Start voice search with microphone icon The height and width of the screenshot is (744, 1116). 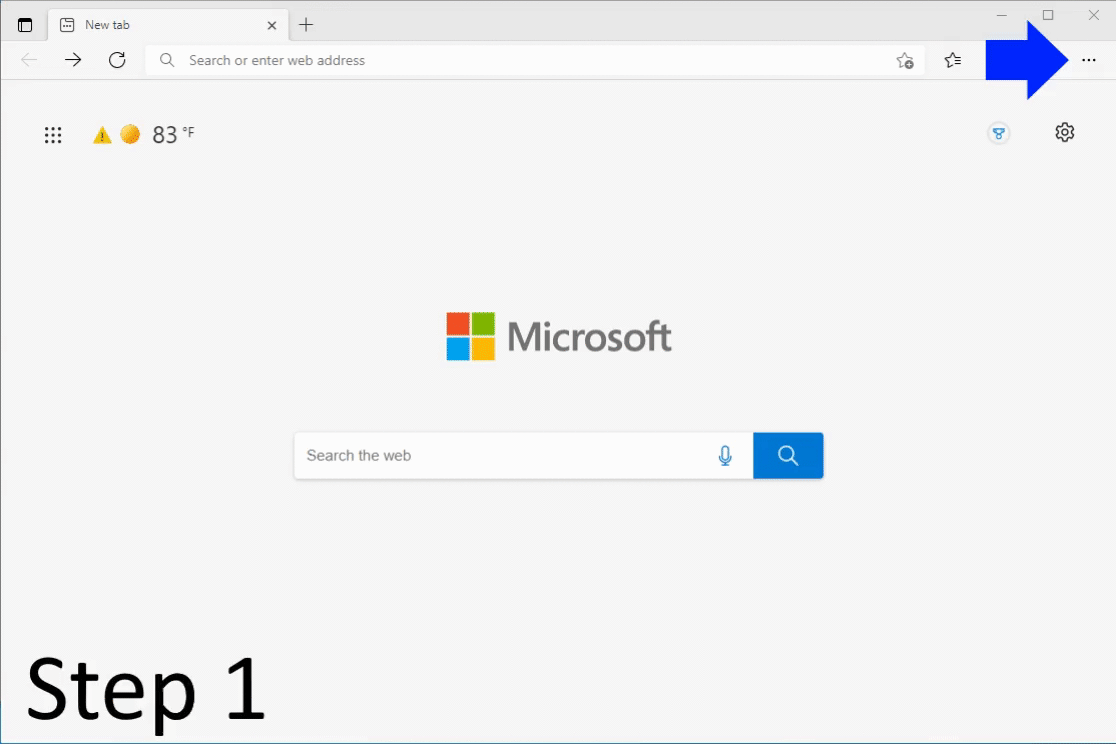coord(725,456)
